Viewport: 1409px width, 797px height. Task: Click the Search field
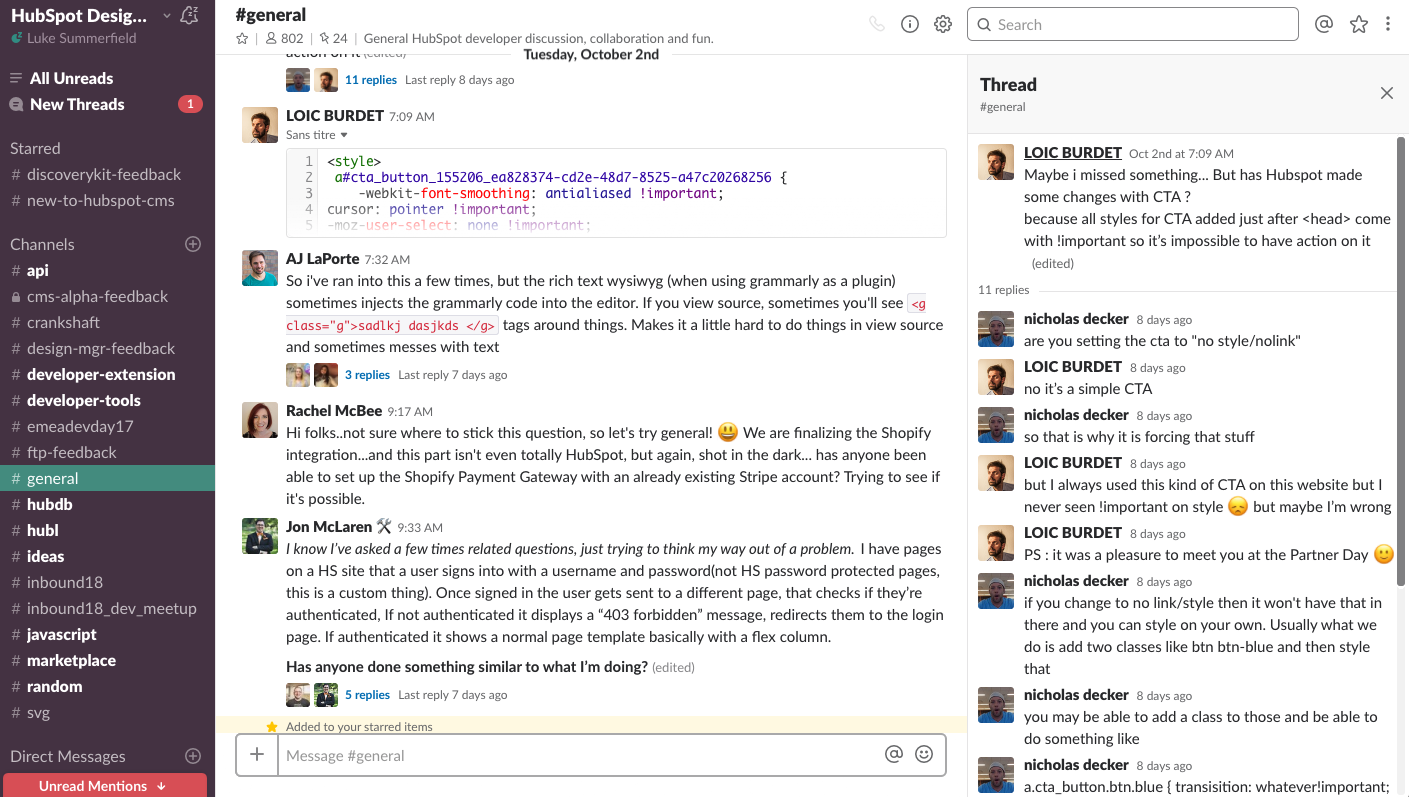pyautogui.click(x=1132, y=24)
